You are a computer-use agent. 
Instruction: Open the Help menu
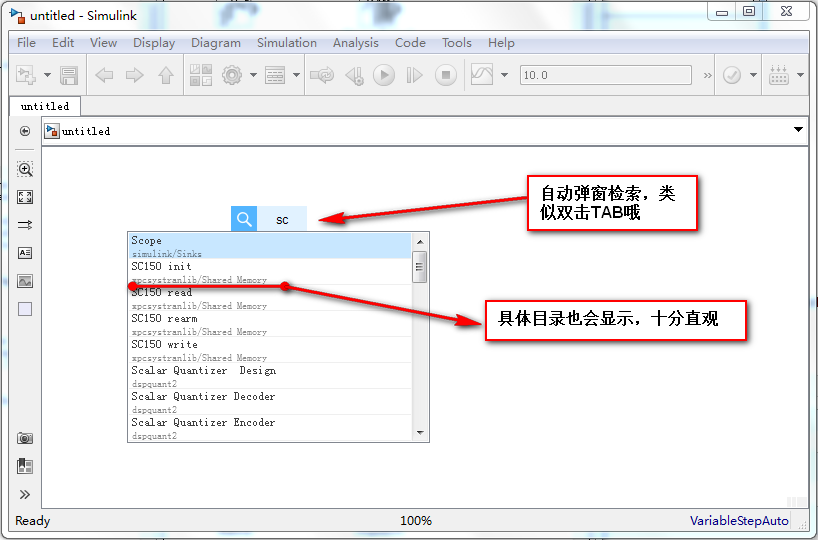(501, 43)
